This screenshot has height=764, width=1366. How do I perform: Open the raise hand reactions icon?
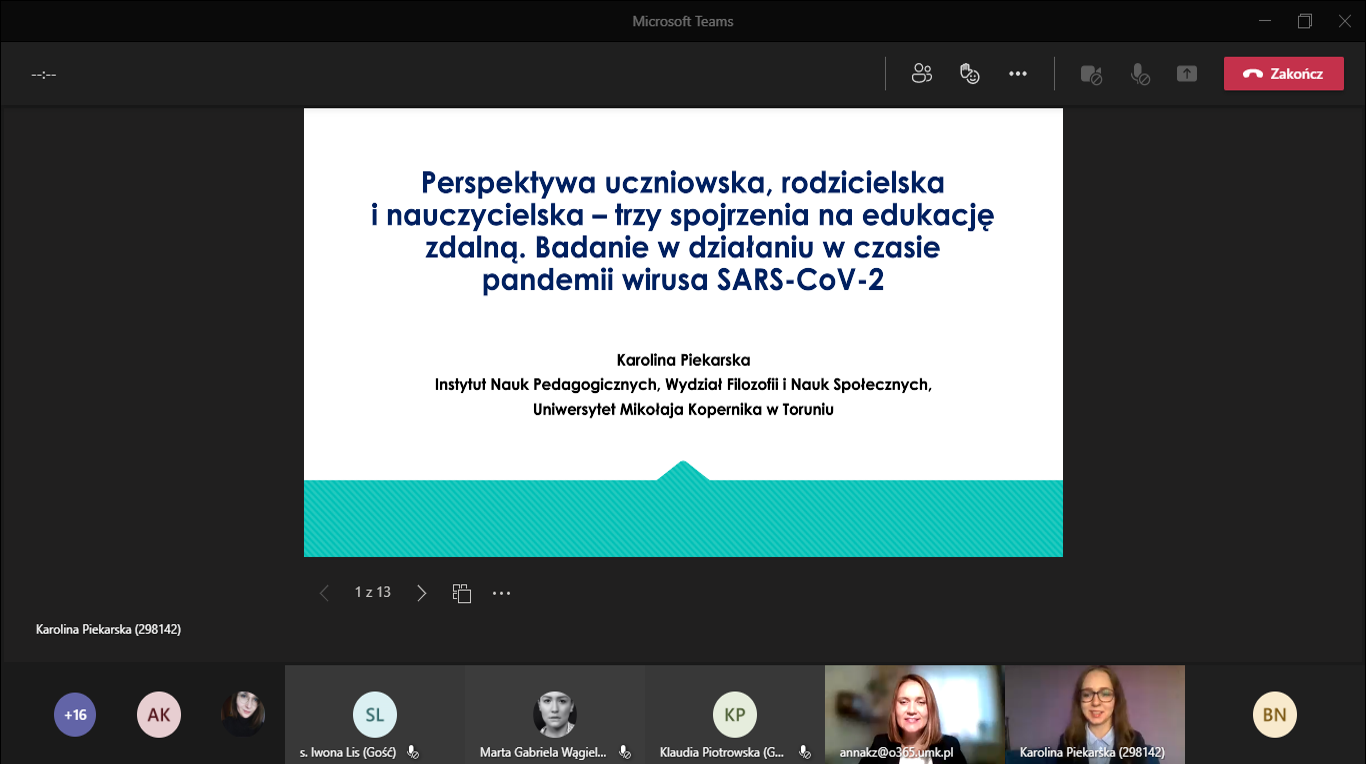coord(969,73)
